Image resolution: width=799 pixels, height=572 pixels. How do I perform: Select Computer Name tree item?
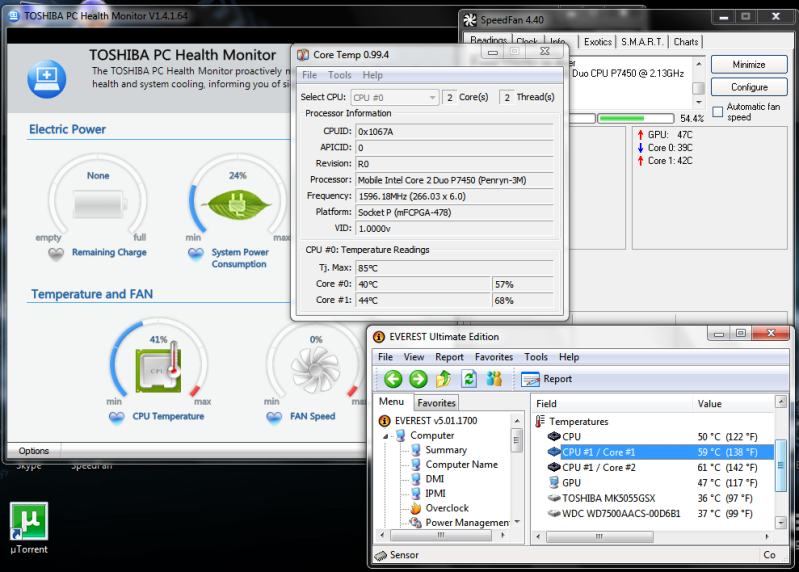[x=454, y=465]
